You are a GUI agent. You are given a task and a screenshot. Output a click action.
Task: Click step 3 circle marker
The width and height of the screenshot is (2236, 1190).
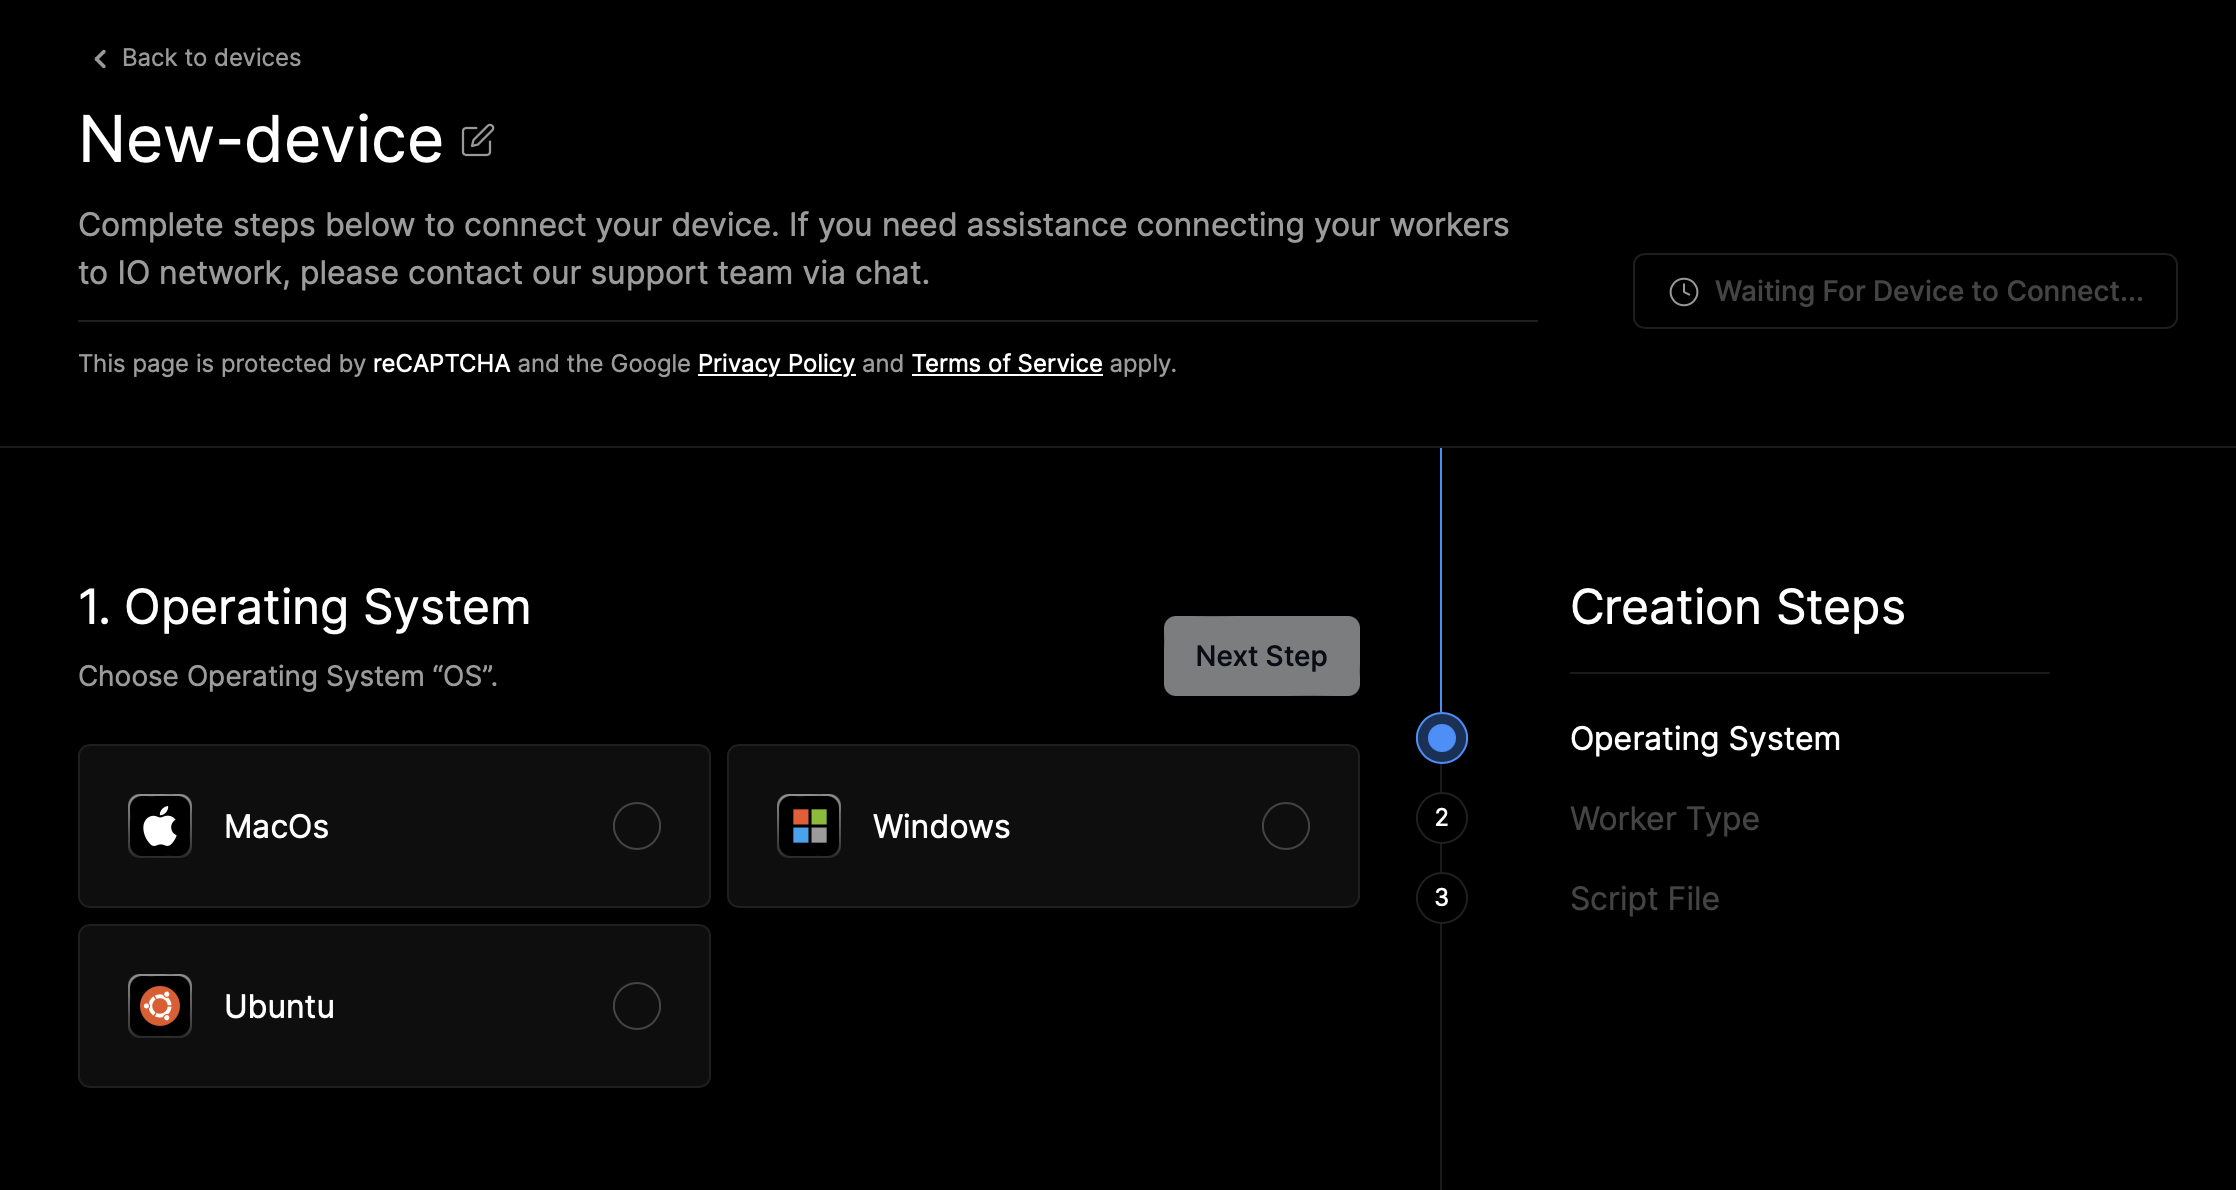pos(1442,898)
